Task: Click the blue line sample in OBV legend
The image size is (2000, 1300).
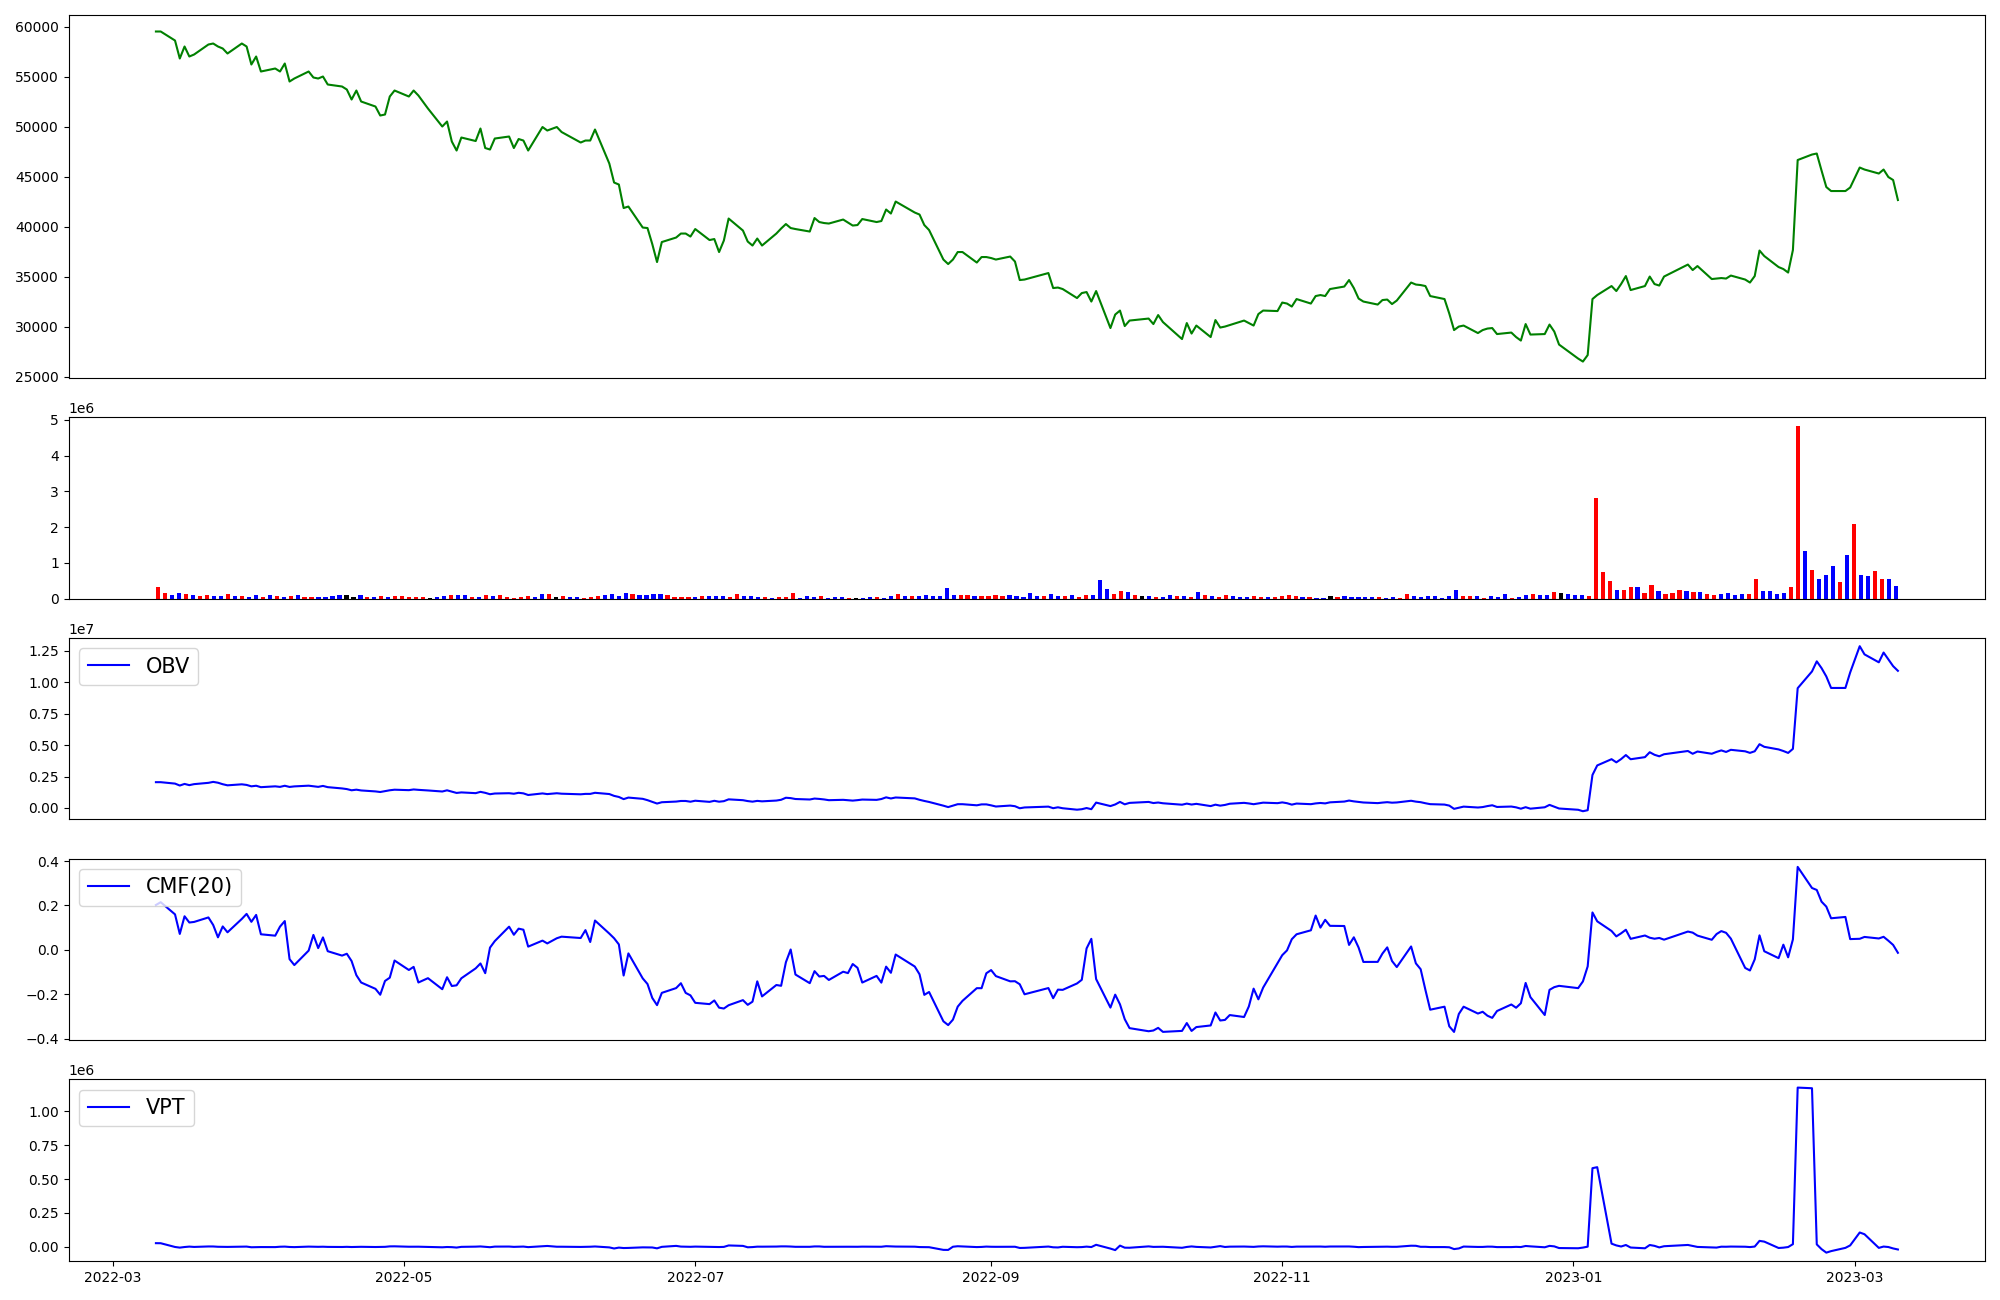Action: (109, 666)
